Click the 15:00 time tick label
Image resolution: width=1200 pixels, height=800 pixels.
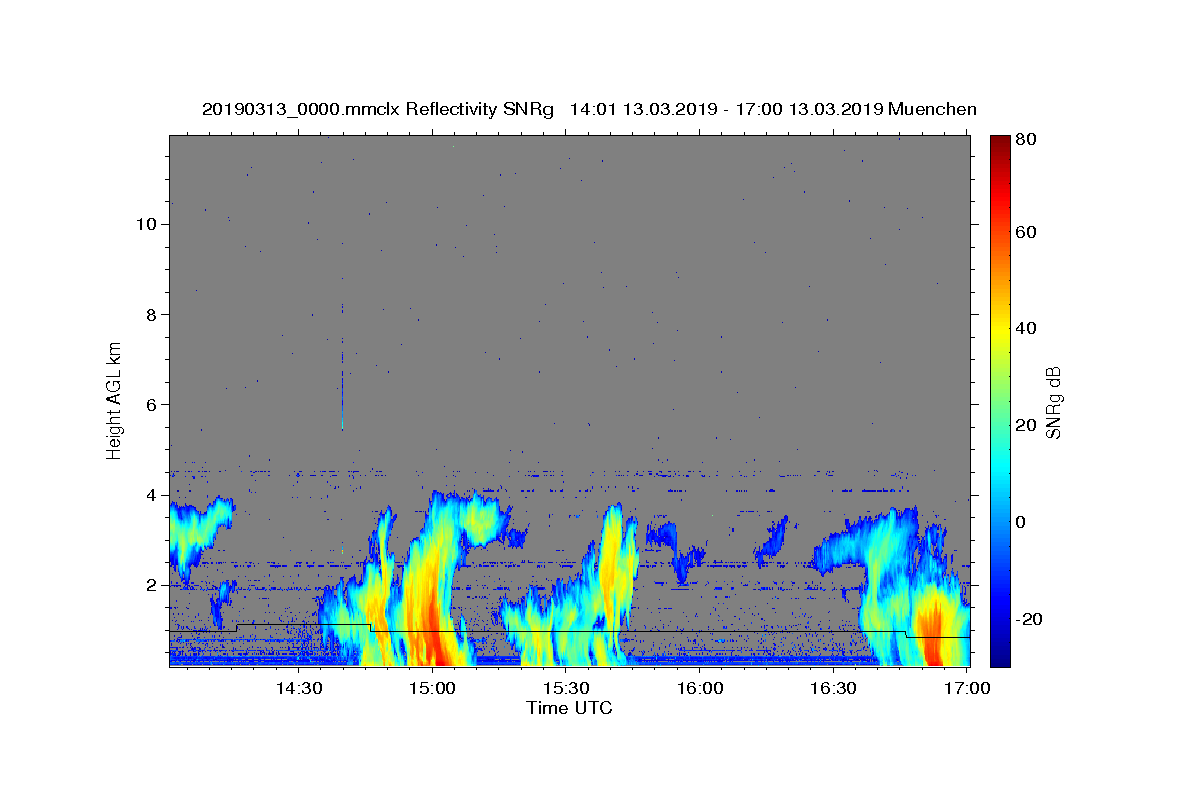click(432, 688)
